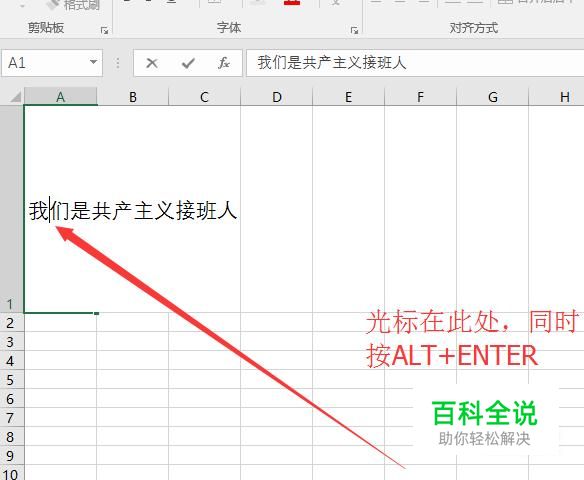584x480 pixels.
Task: Open Insert Function via the fx icon
Action: [x=223, y=63]
